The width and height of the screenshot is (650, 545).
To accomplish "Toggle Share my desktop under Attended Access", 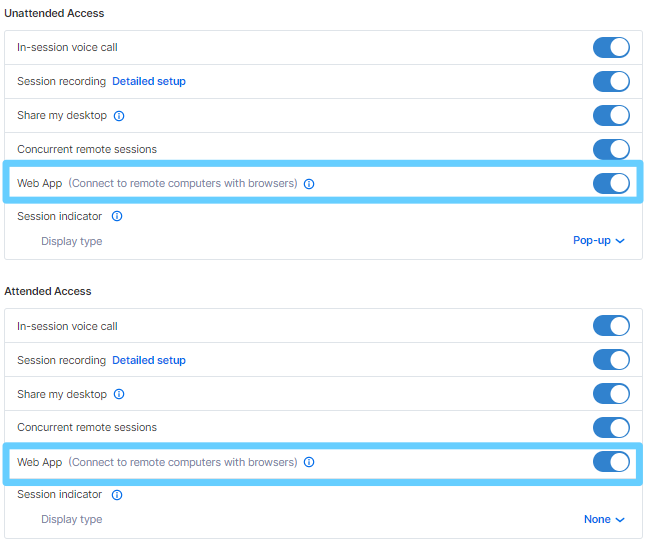I will 611,394.
